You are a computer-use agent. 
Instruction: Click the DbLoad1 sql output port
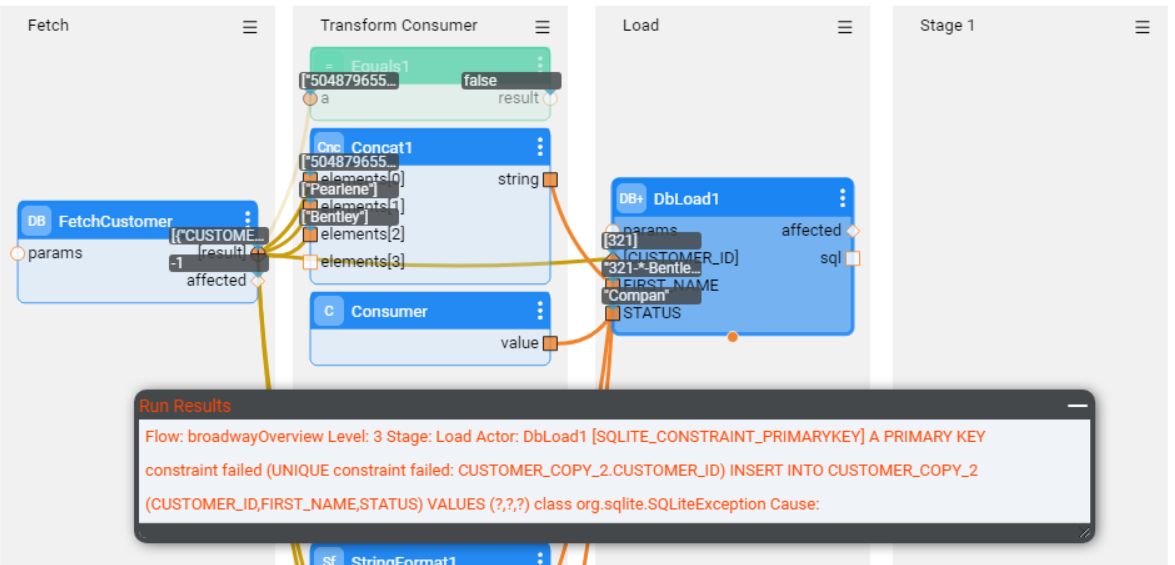tap(852, 259)
